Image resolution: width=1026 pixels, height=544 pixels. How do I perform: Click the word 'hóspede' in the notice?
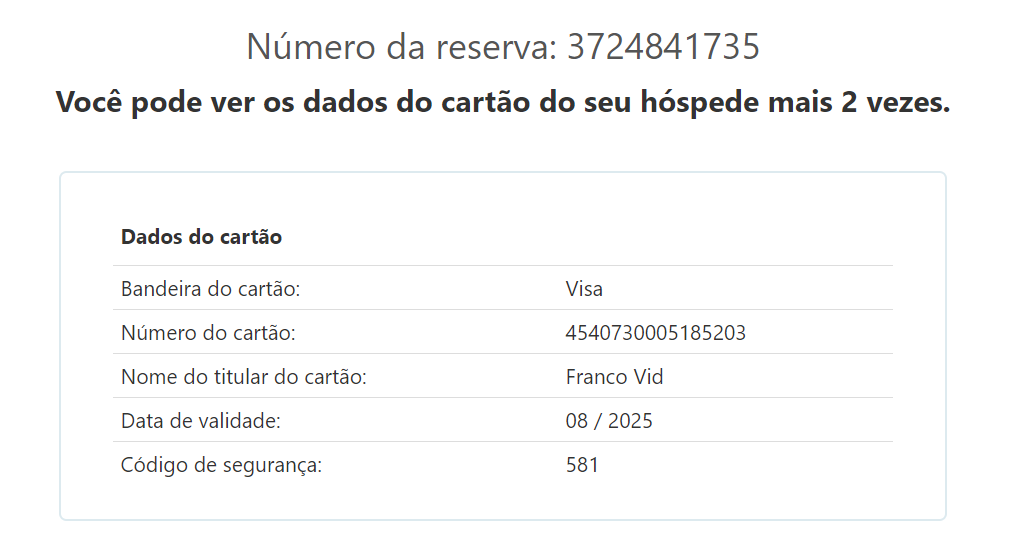[699, 102]
